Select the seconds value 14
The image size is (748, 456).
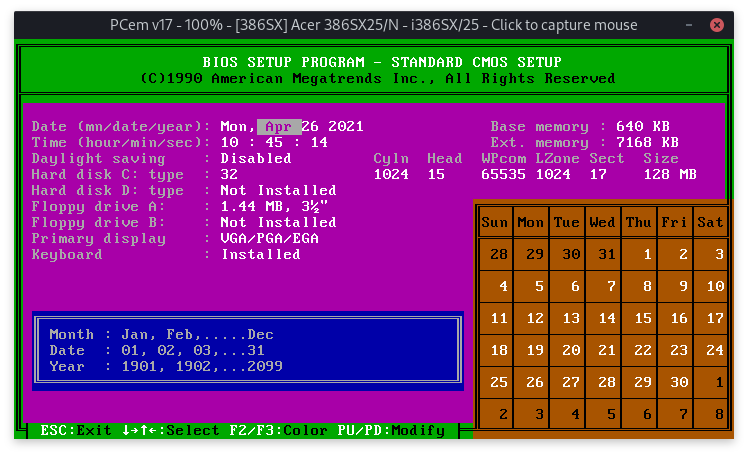coord(319,142)
